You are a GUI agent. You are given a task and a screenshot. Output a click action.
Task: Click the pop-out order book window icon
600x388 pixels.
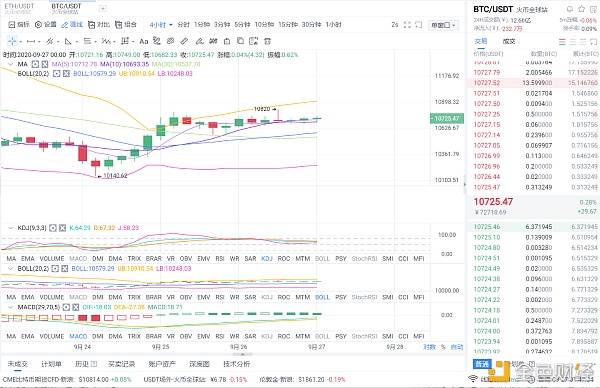(x=593, y=41)
